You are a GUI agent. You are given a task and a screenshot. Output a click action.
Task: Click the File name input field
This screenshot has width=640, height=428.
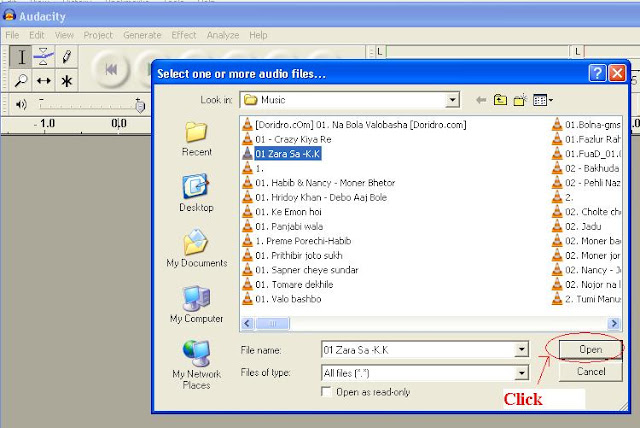click(x=418, y=350)
